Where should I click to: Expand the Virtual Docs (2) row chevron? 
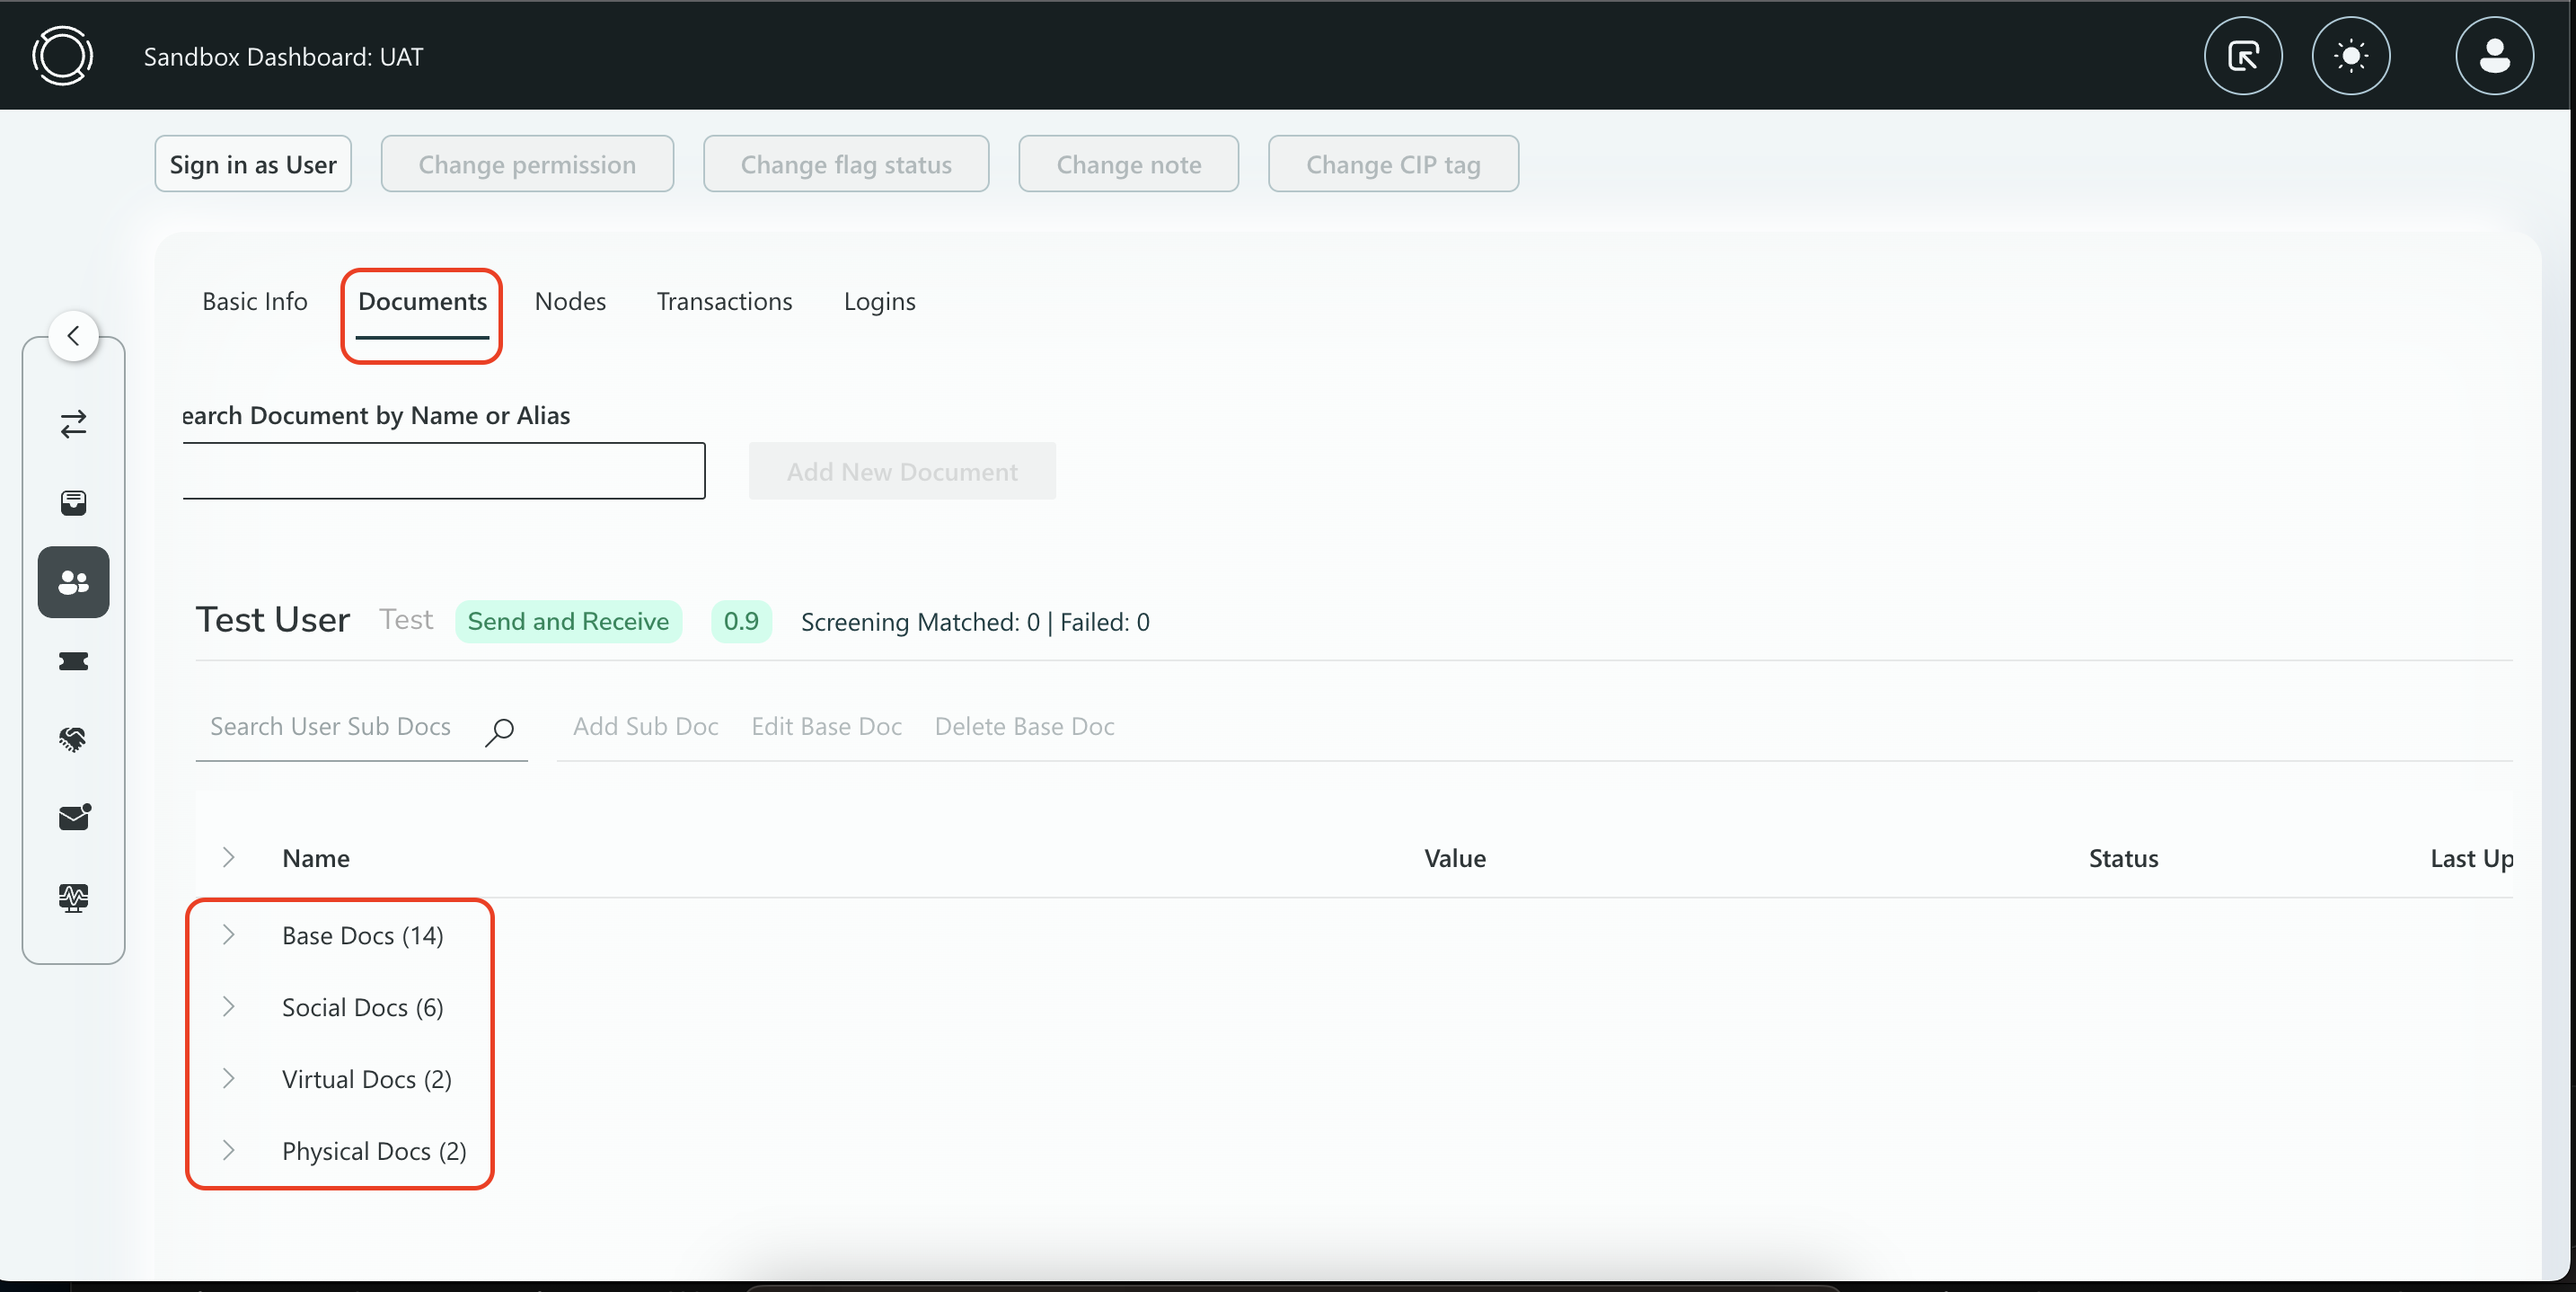point(228,1078)
